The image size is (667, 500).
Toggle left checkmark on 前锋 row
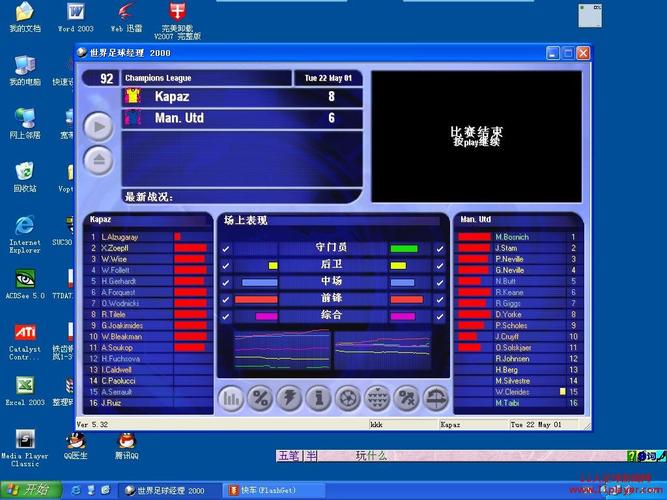[226, 300]
